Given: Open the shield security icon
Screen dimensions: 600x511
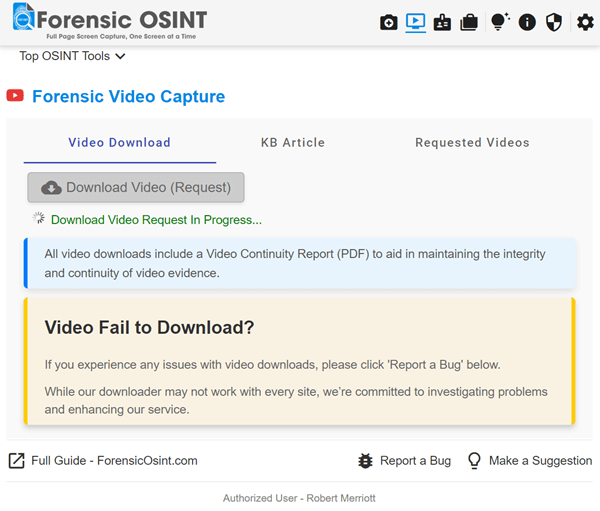Looking at the screenshot, I should (x=554, y=22).
